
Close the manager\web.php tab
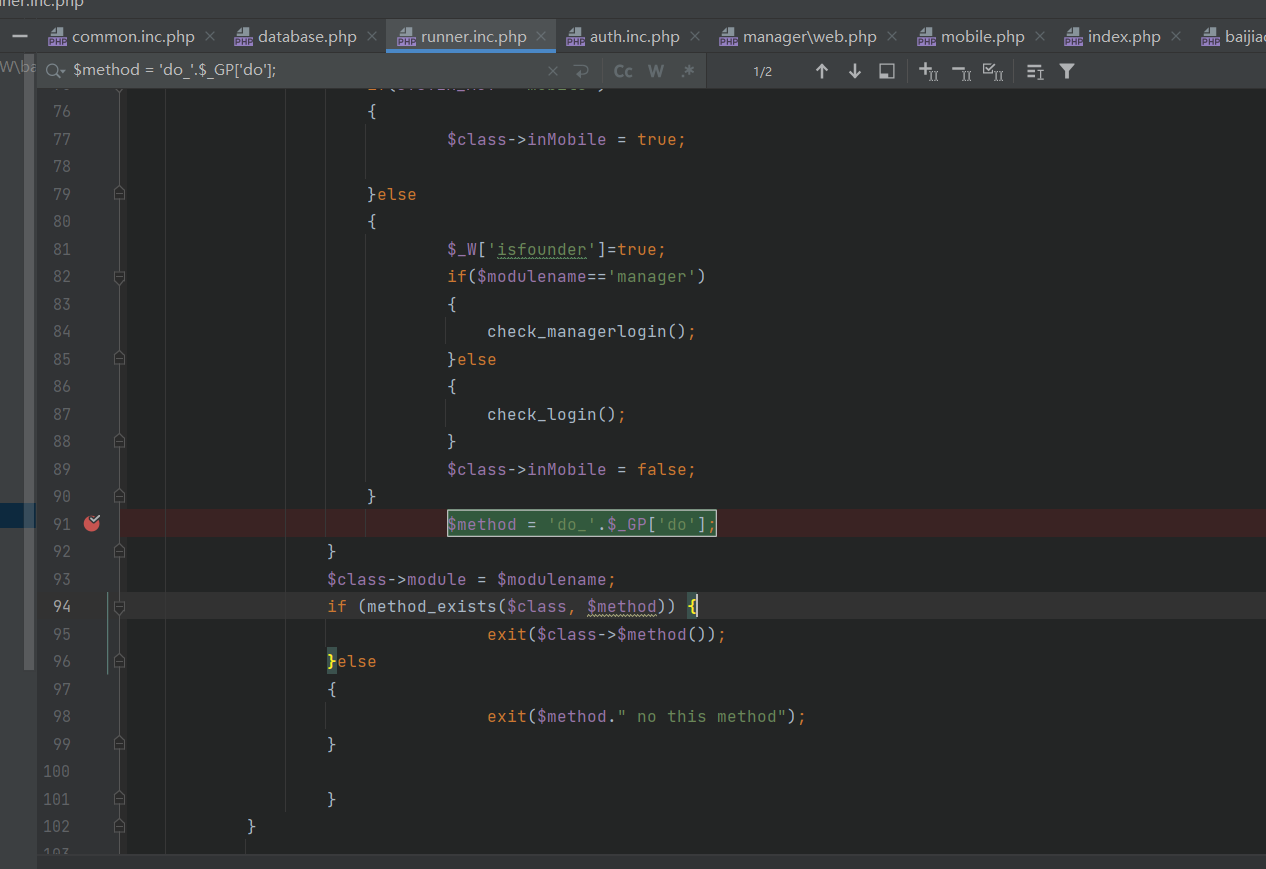coord(892,36)
